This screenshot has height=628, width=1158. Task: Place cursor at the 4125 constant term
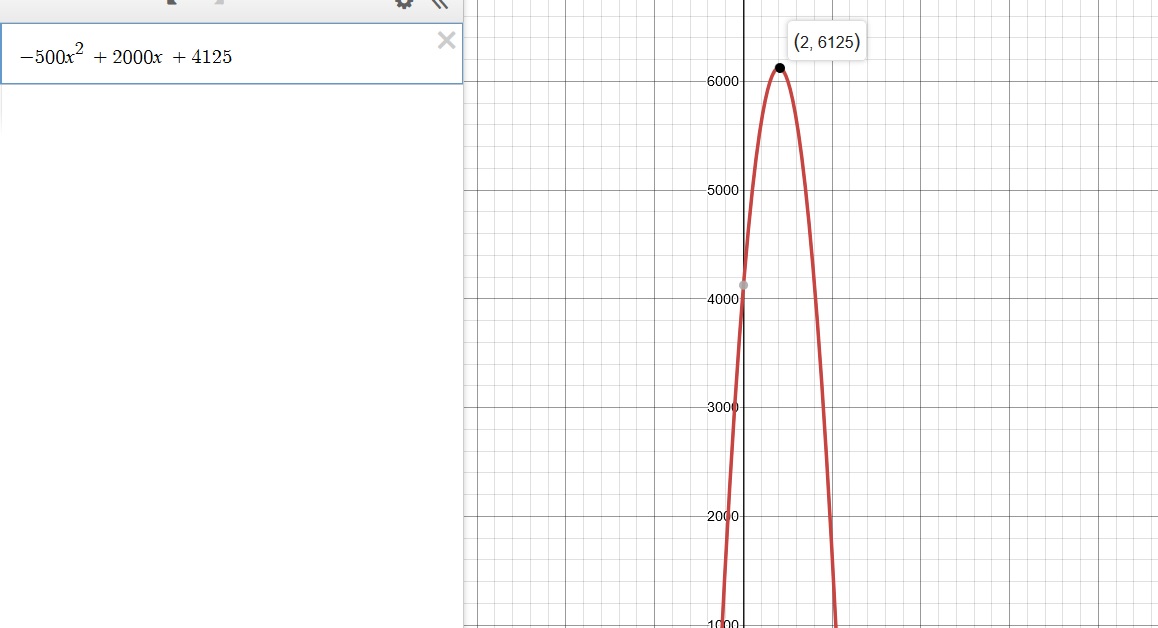pyautogui.click(x=214, y=57)
